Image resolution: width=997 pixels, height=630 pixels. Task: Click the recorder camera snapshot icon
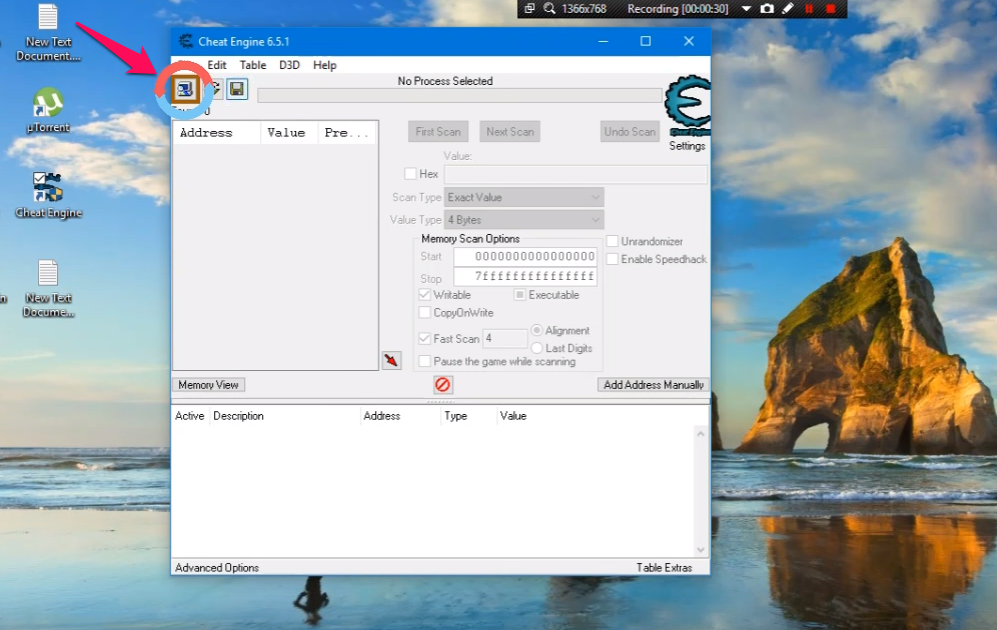point(767,9)
